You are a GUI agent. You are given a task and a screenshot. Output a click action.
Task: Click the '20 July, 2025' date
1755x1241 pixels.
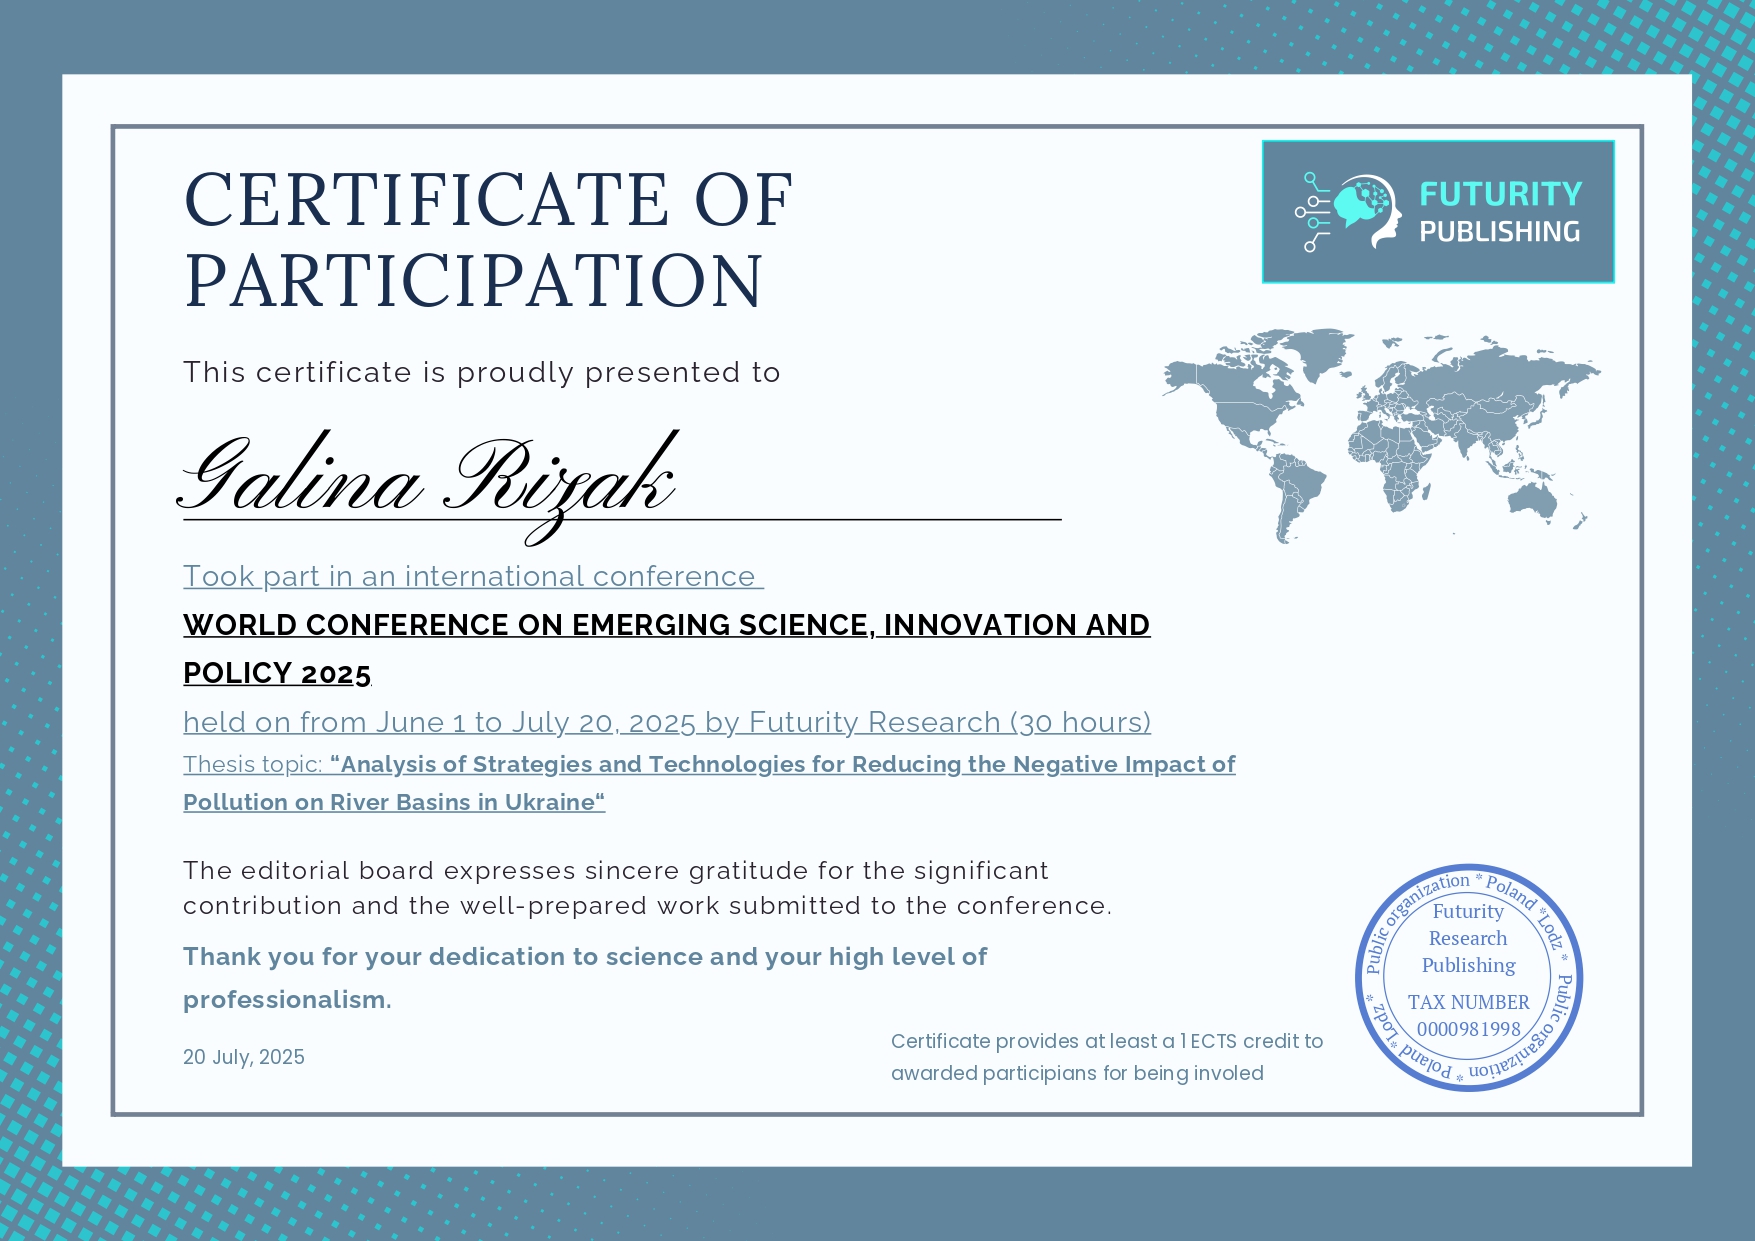(x=244, y=1057)
